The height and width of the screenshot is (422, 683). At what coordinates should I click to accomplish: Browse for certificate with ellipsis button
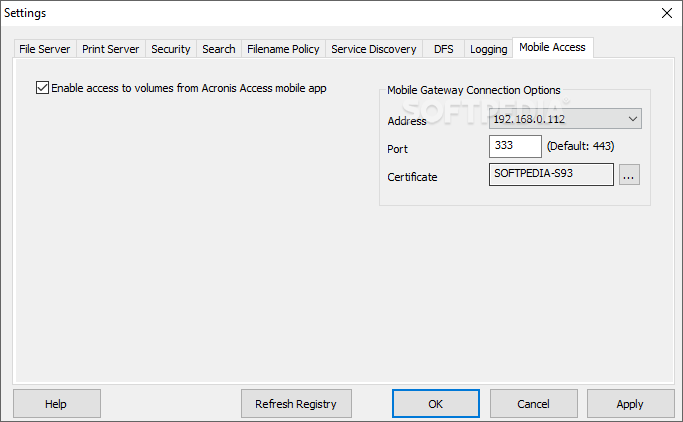(629, 175)
